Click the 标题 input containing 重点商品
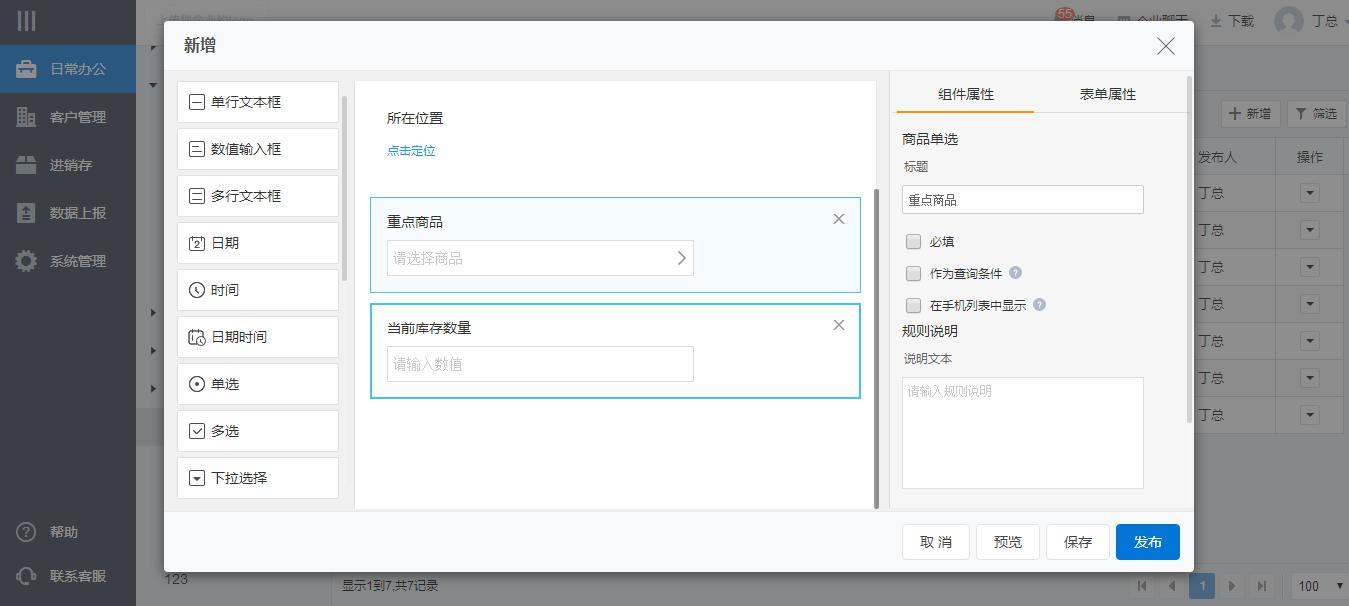The width and height of the screenshot is (1349, 606). [1022, 200]
